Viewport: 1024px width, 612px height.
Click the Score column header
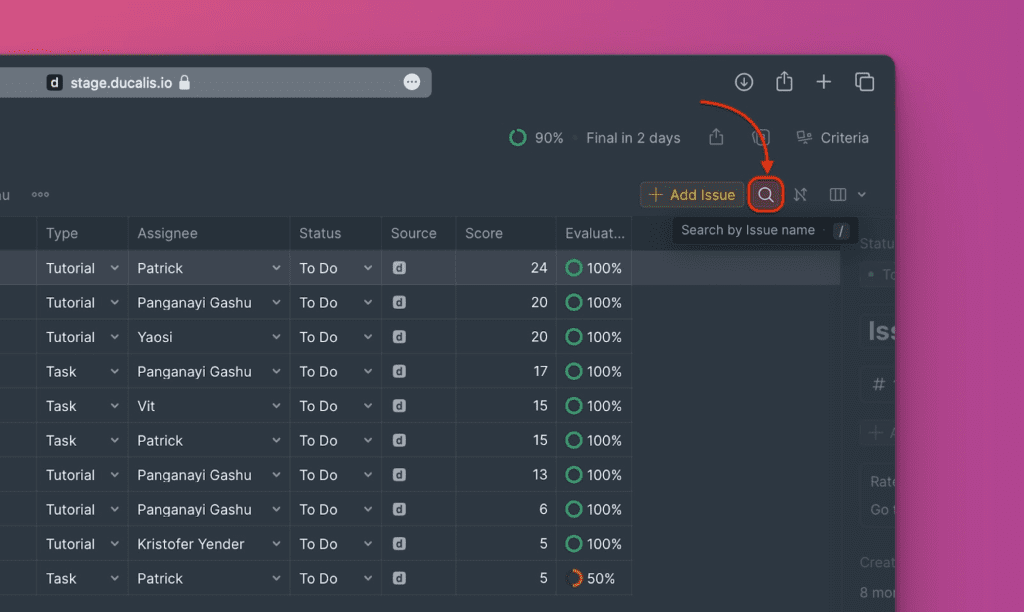click(484, 233)
